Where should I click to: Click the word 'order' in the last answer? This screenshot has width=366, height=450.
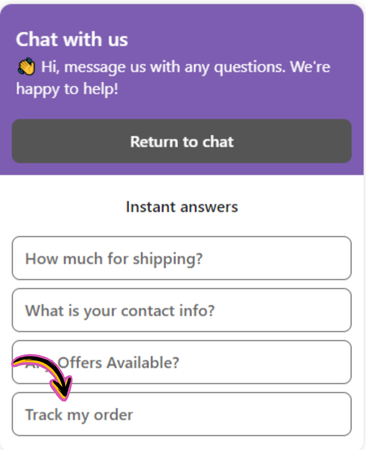(113, 415)
